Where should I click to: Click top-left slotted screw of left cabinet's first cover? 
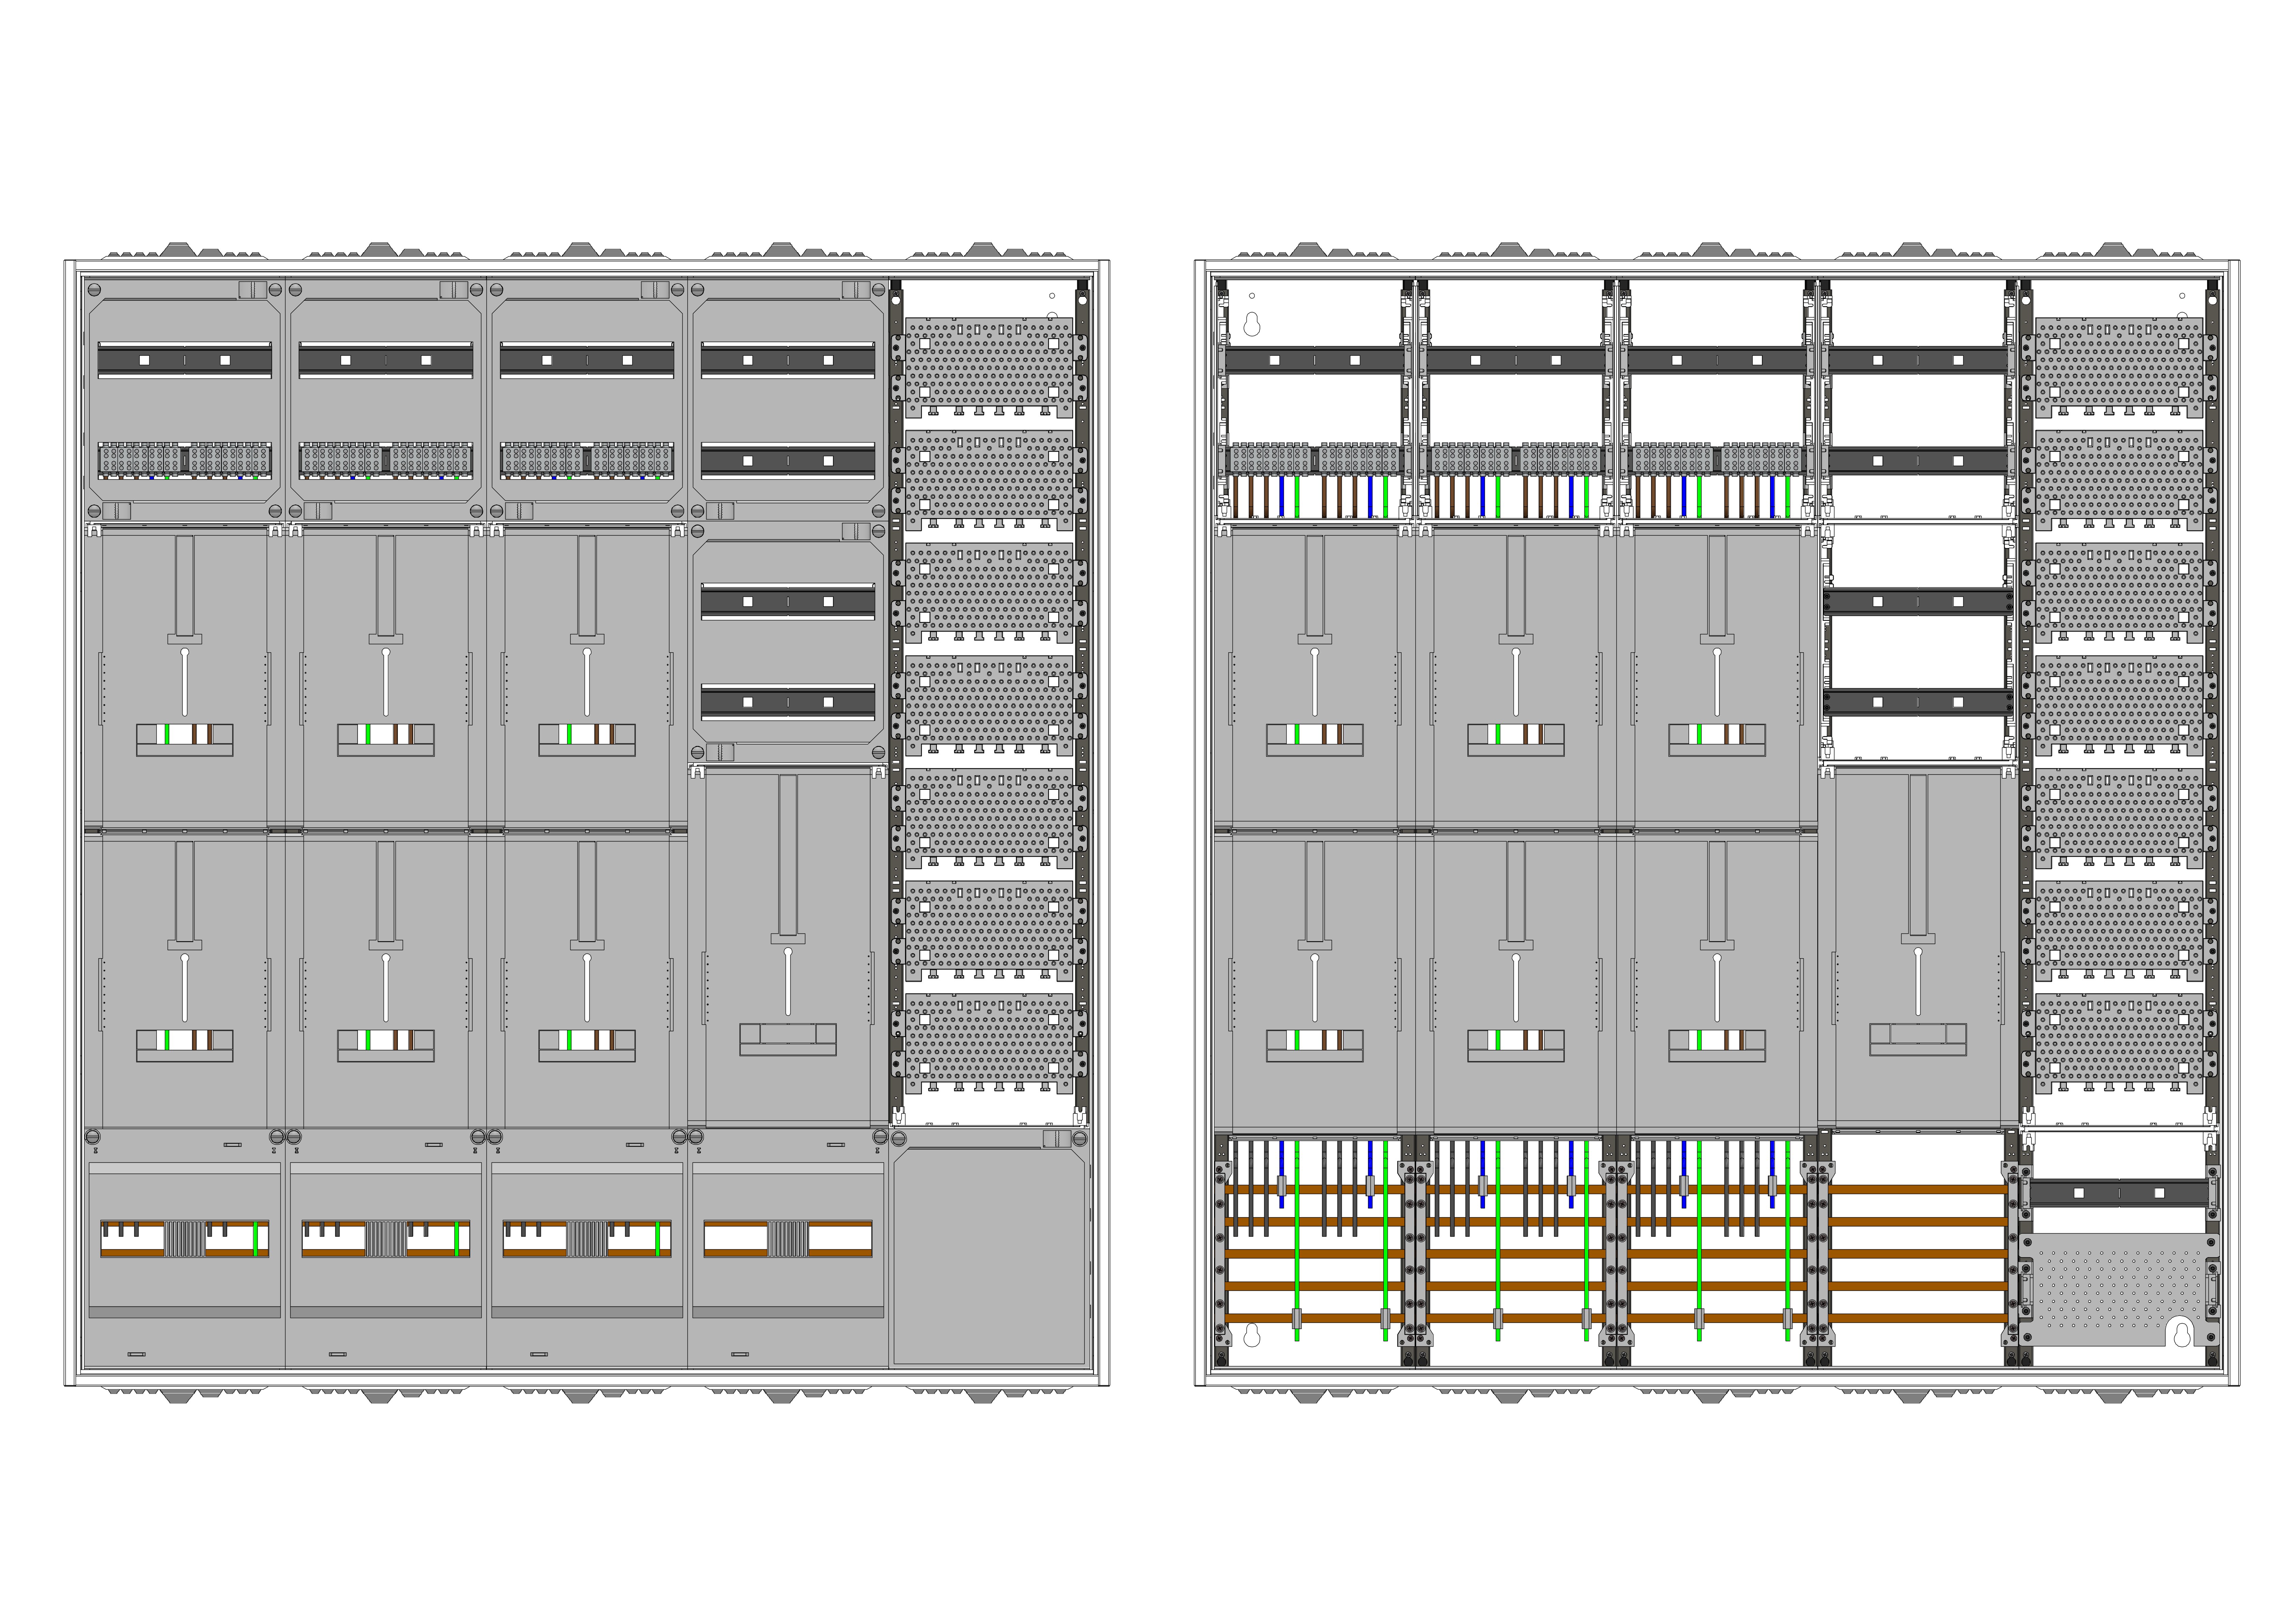pyautogui.click(x=94, y=290)
